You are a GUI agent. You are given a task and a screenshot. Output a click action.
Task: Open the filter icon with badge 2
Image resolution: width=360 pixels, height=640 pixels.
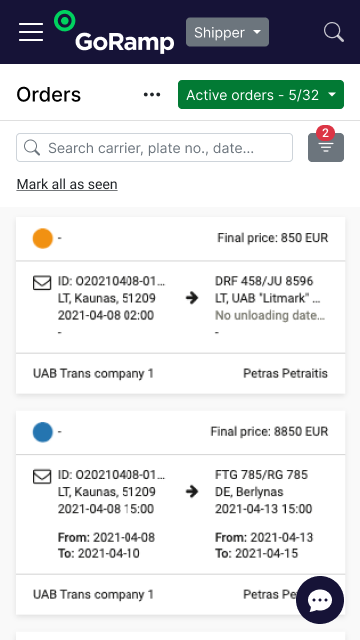[326, 147]
